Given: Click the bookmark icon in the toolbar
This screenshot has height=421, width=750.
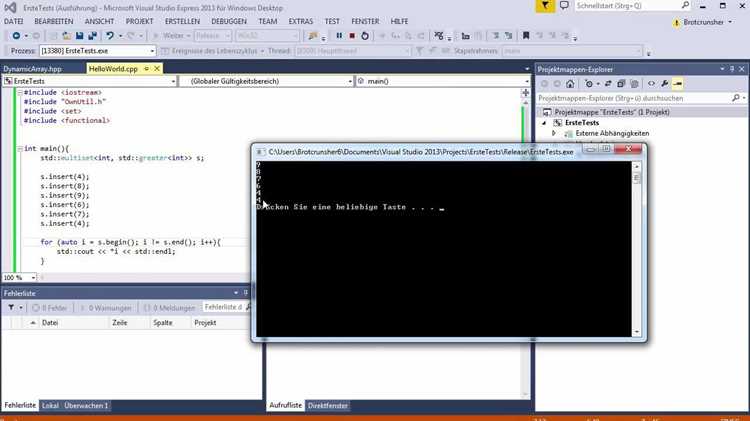Looking at the screenshot, I should [526, 36].
